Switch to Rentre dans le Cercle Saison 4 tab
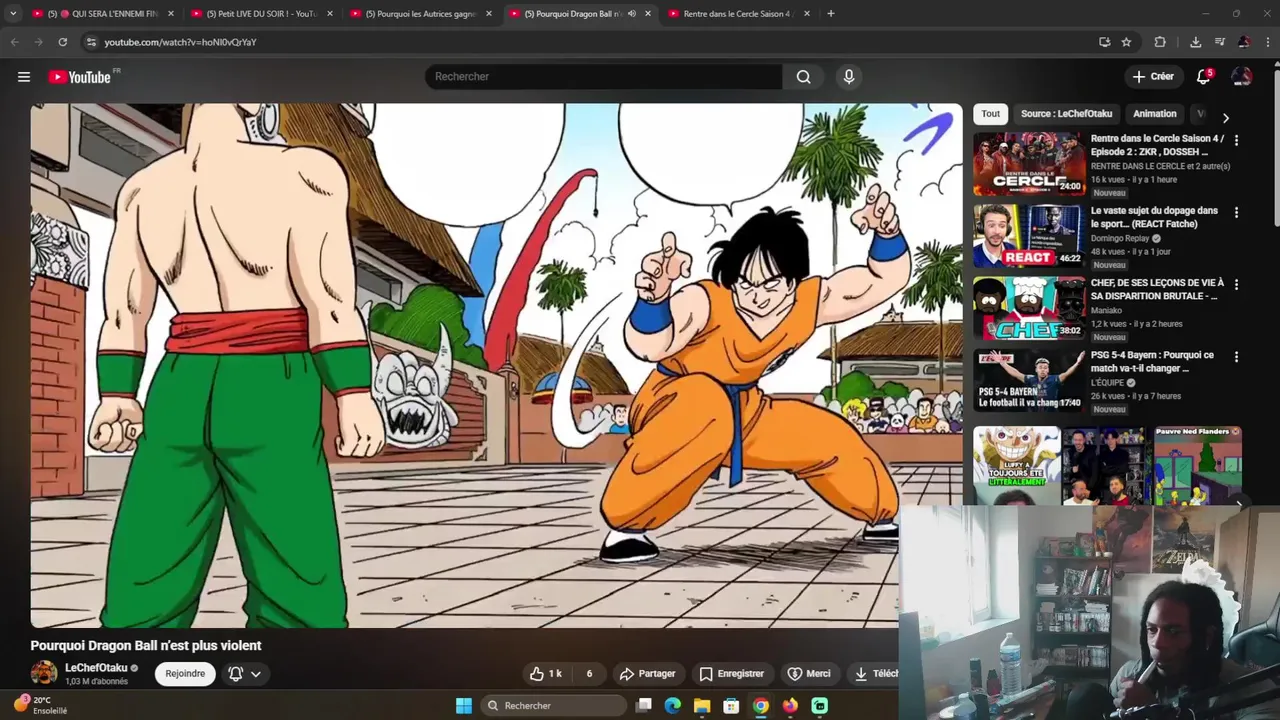Image resolution: width=1280 pixels, height=720 pixels. coord(738,14)
